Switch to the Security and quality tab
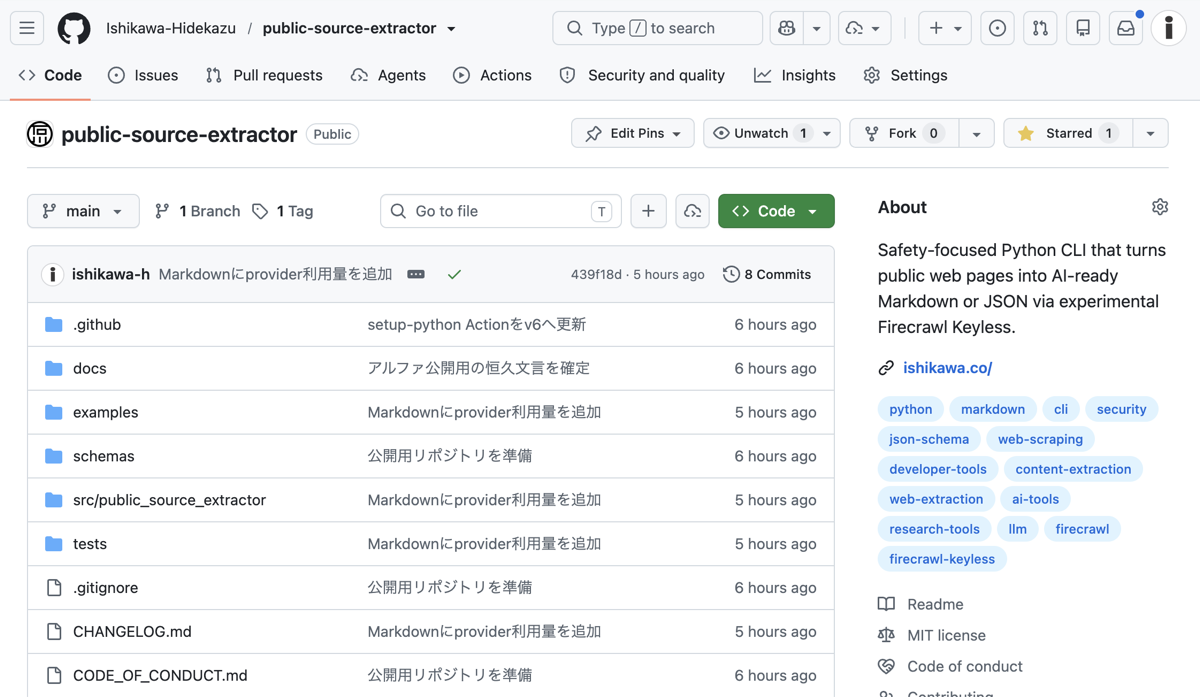1200x697 pixels. tap(642, 75)
